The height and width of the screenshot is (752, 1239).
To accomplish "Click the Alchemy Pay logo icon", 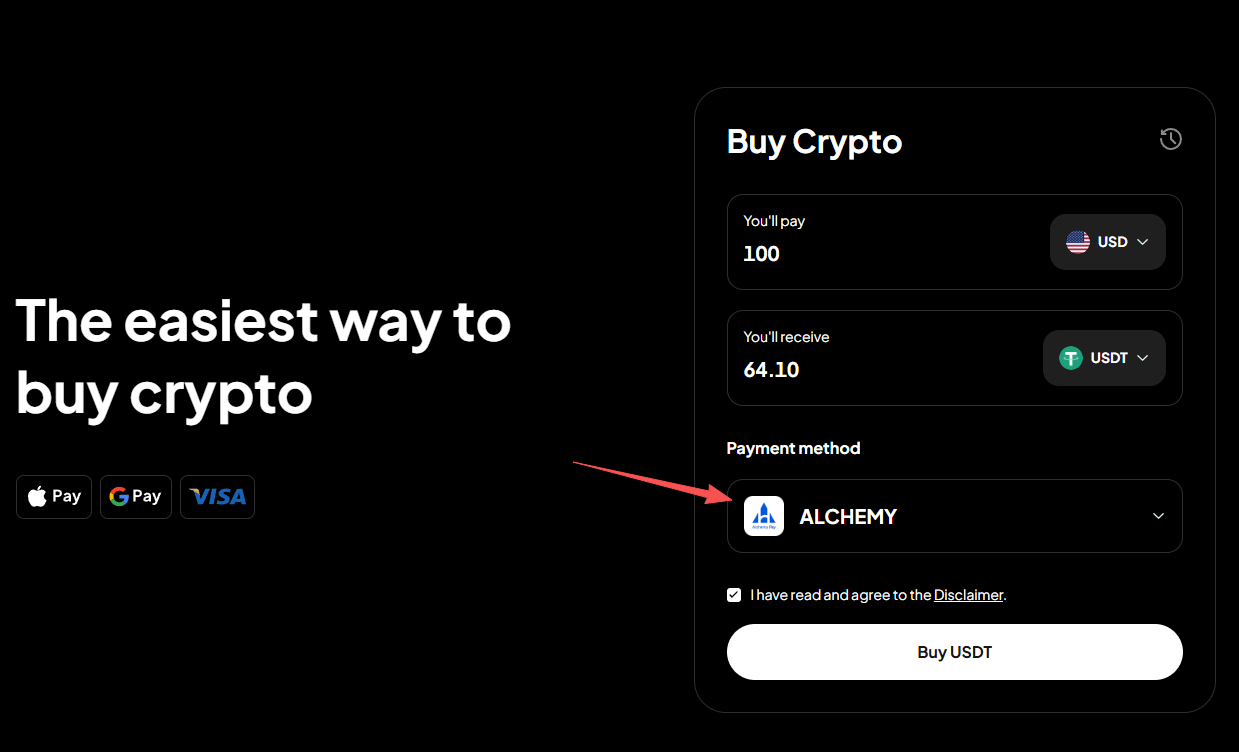I will click(x=764, y=516).
